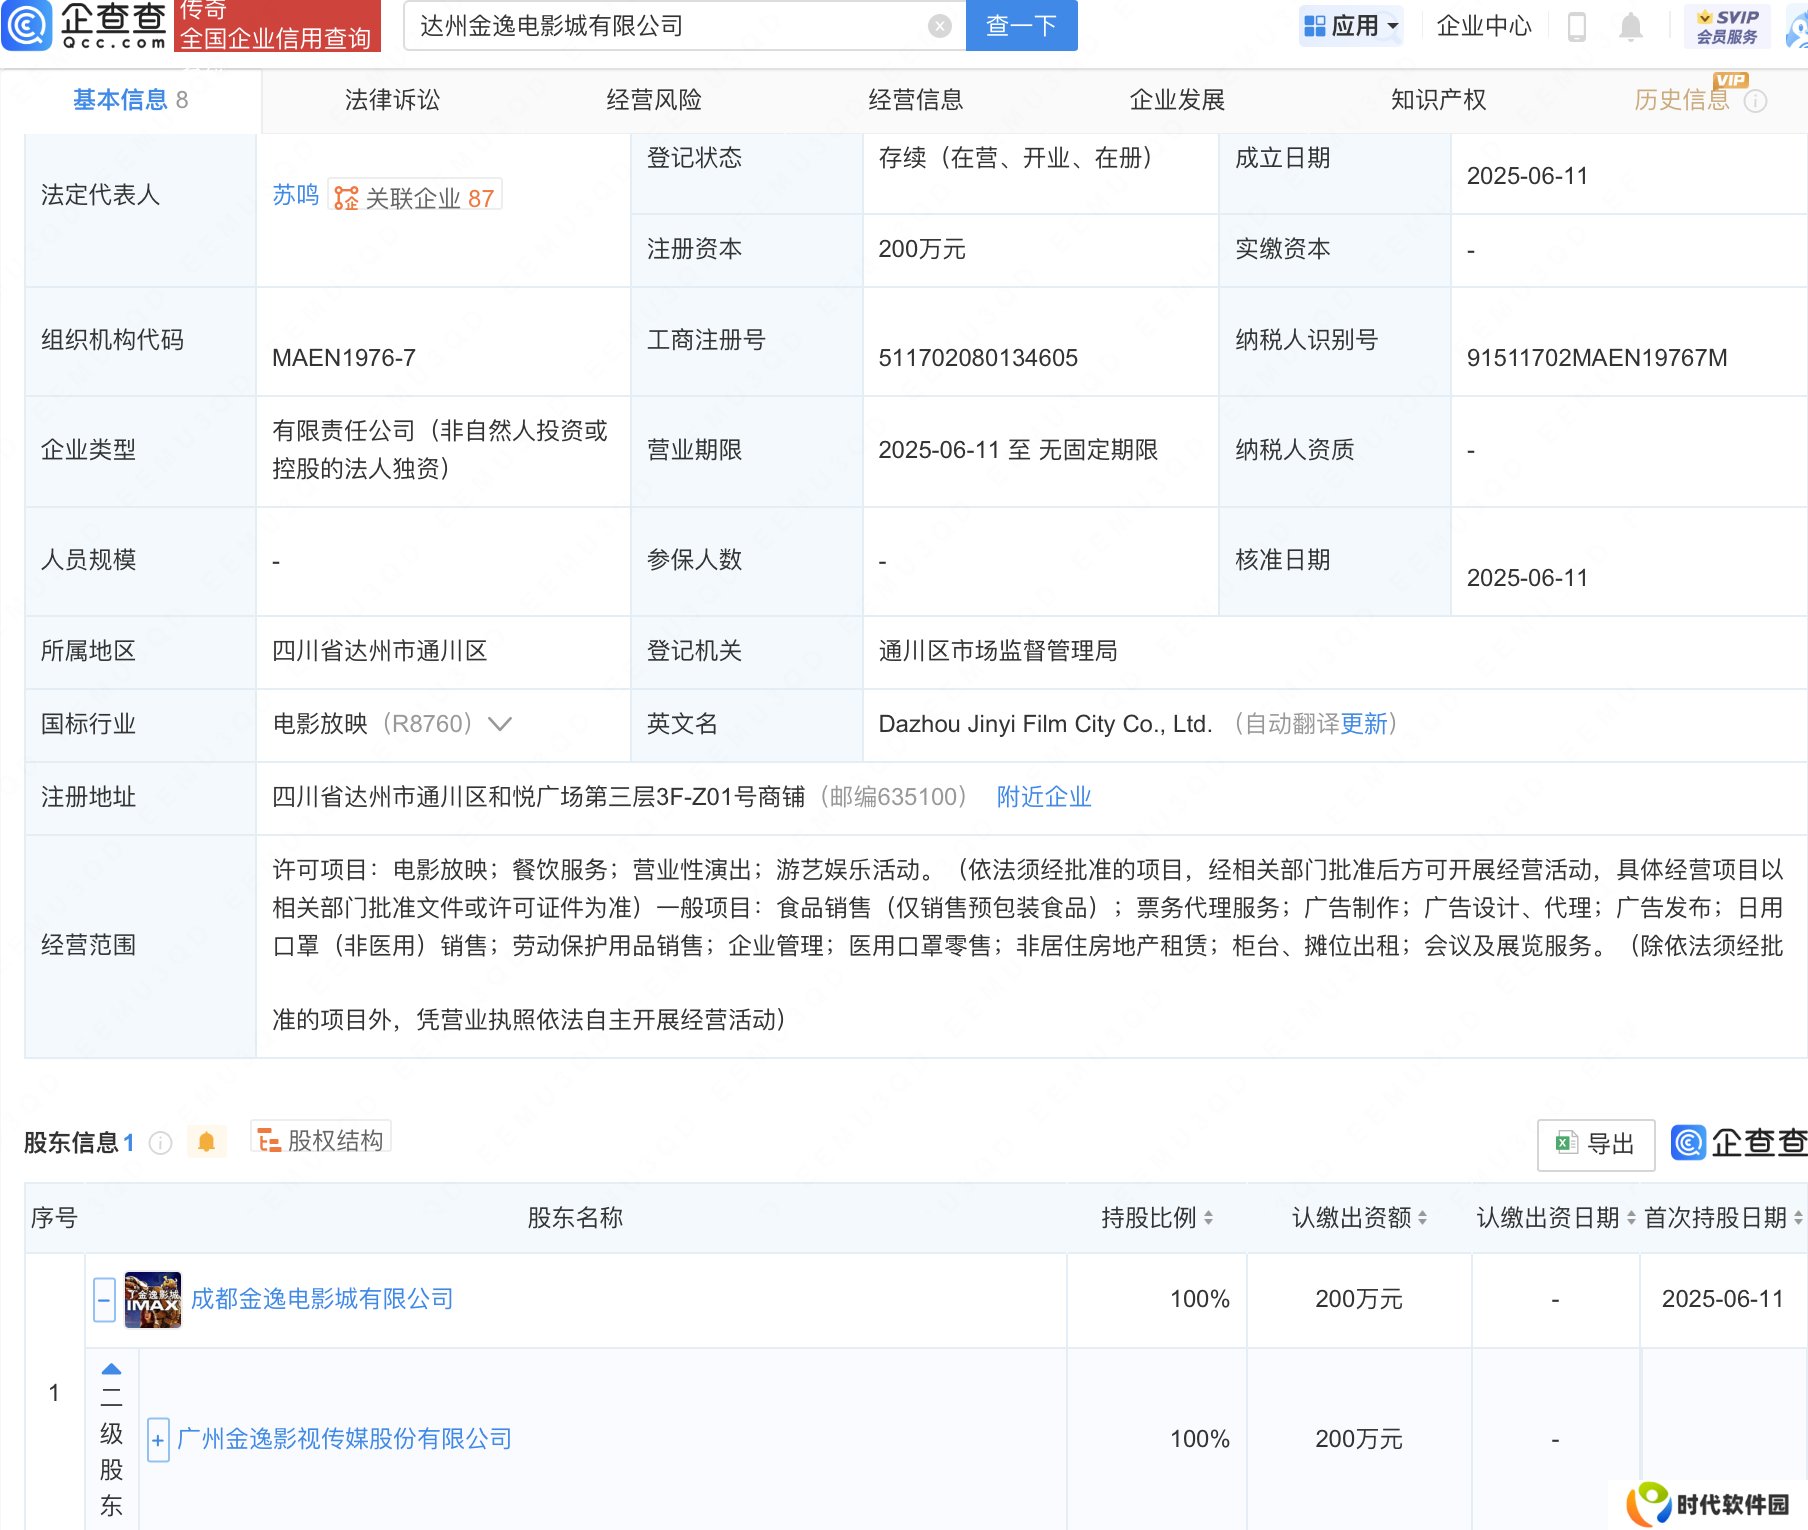Click the organization code MAEN1976-7

[344, 358]
